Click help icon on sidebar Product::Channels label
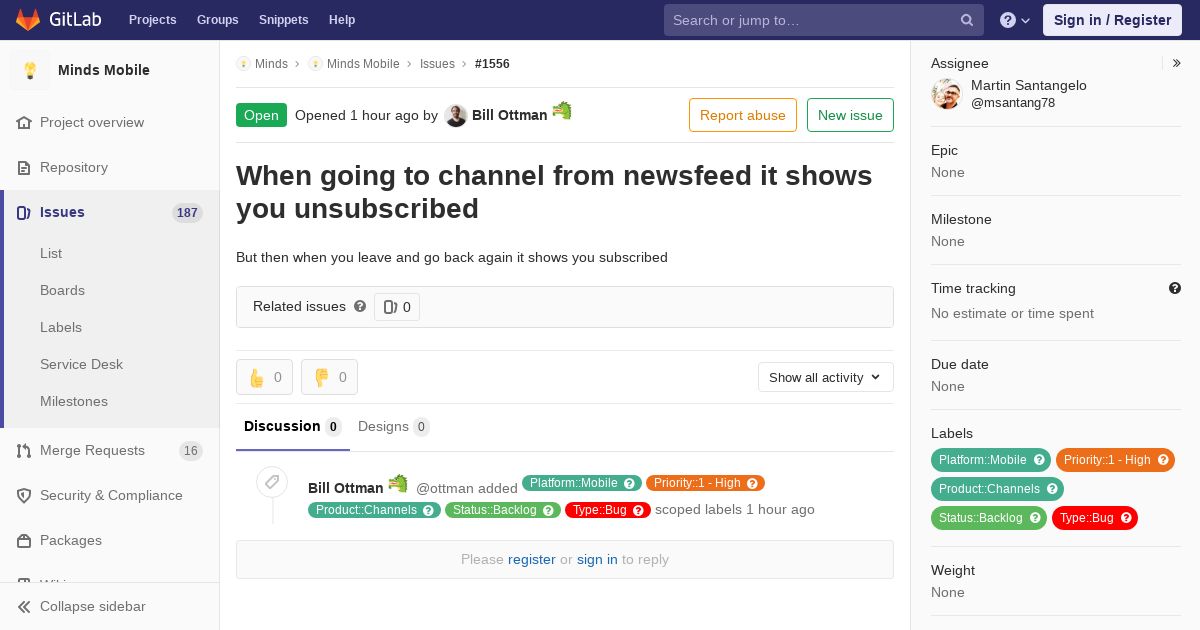Image resolution: width=1200 pixels, height=630 pixels. 1052,489
